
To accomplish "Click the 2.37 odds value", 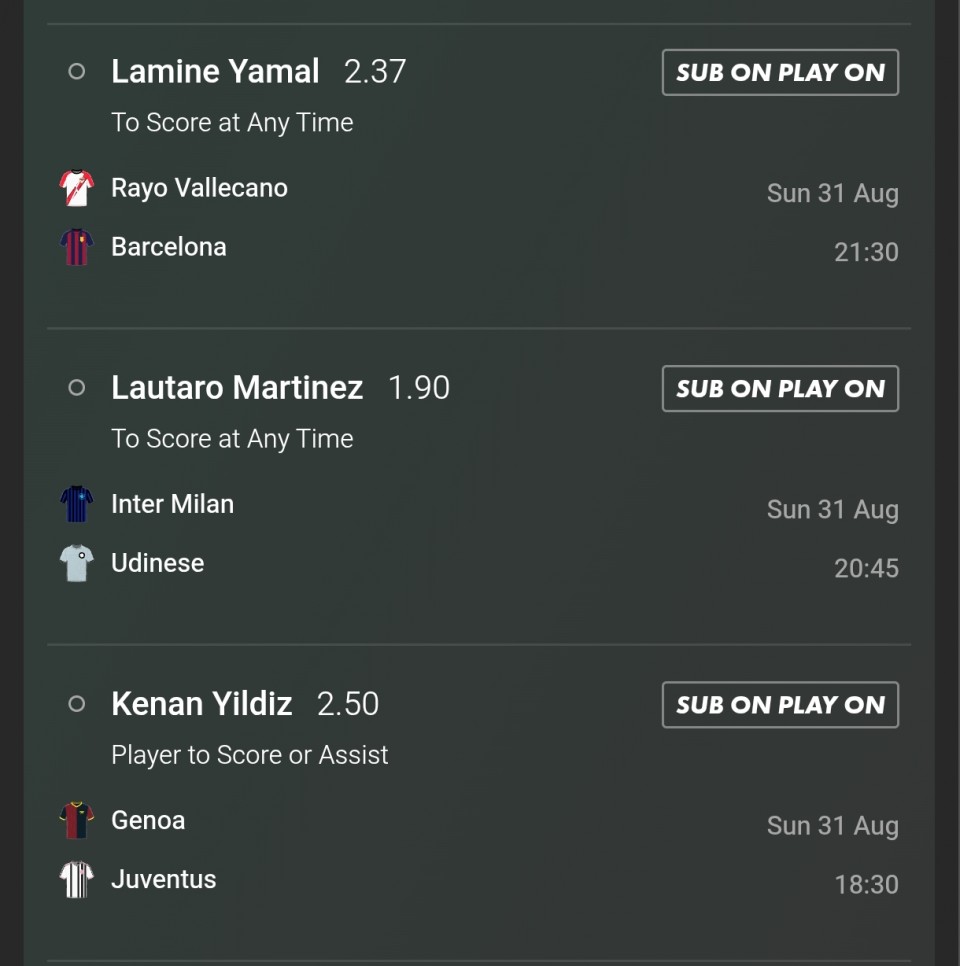I will (375, 71).
